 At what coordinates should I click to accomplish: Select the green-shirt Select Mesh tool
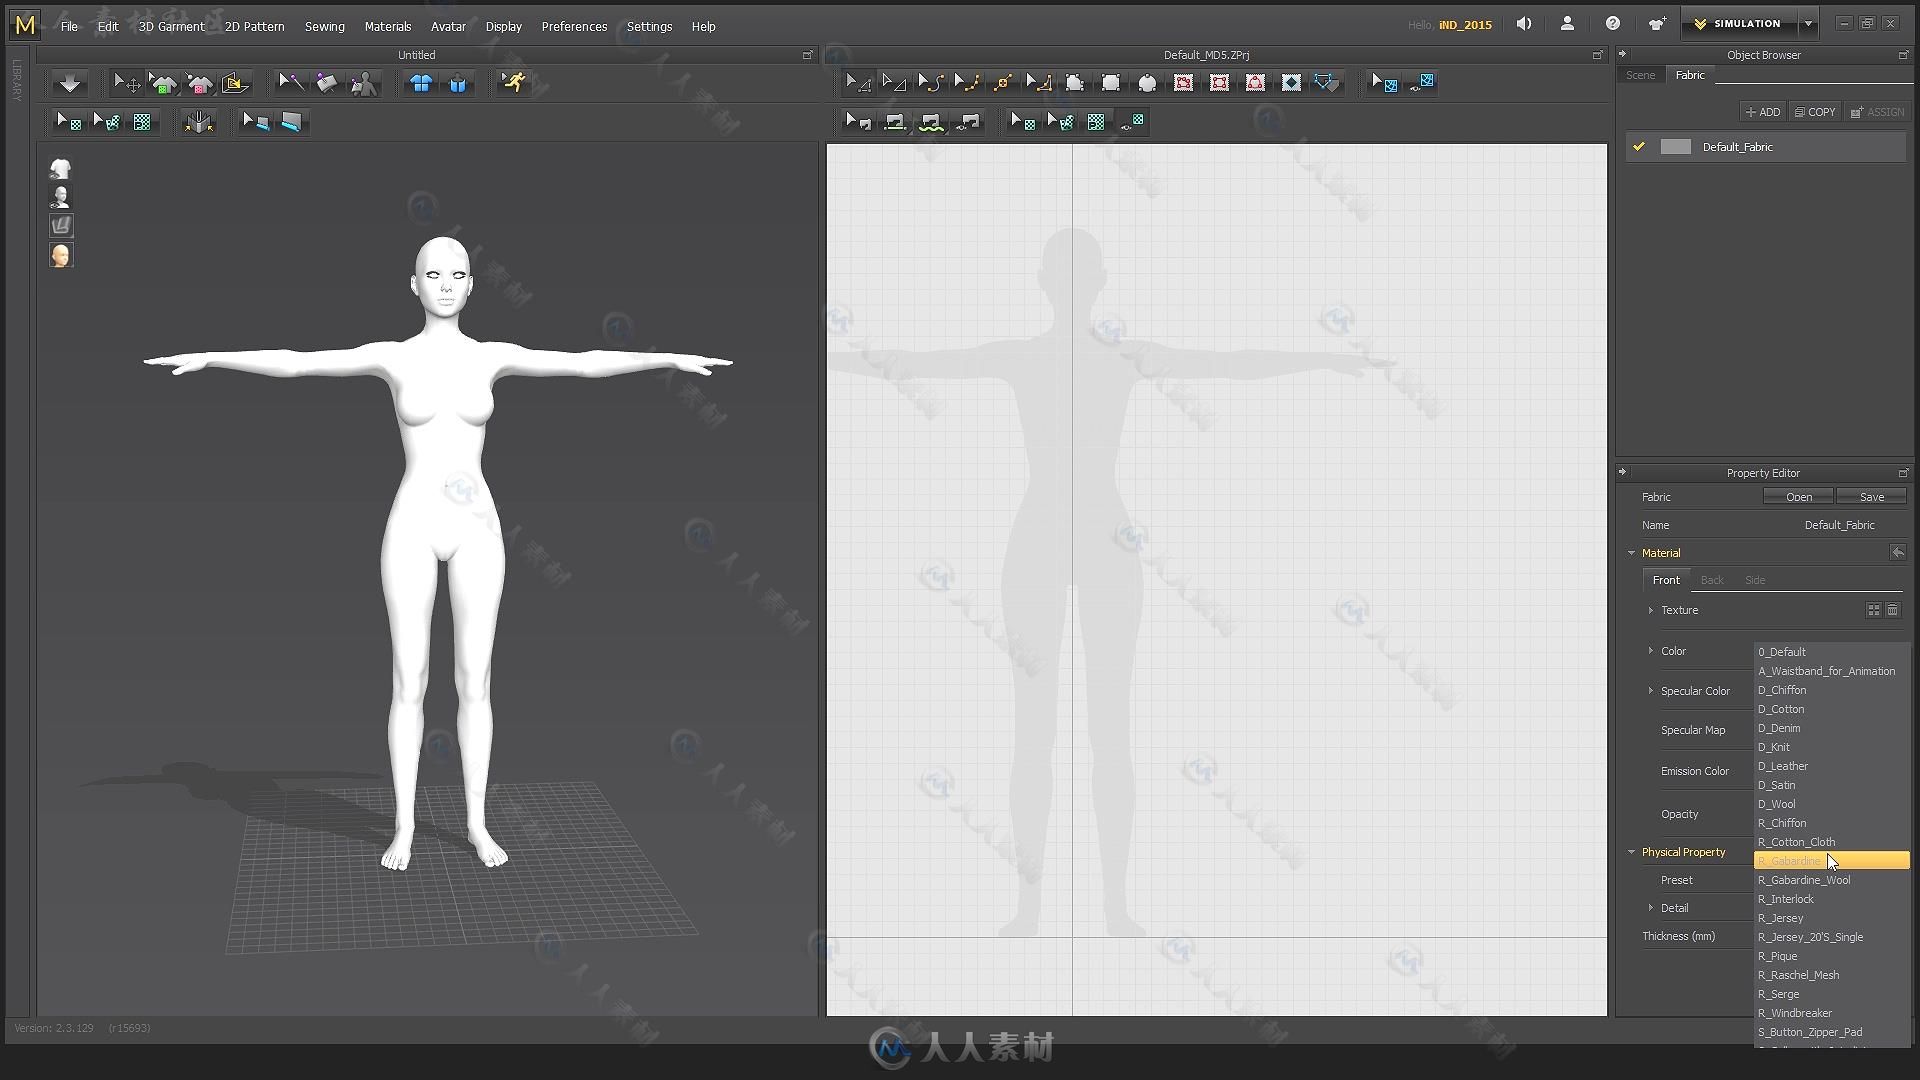tap(163, 83)
